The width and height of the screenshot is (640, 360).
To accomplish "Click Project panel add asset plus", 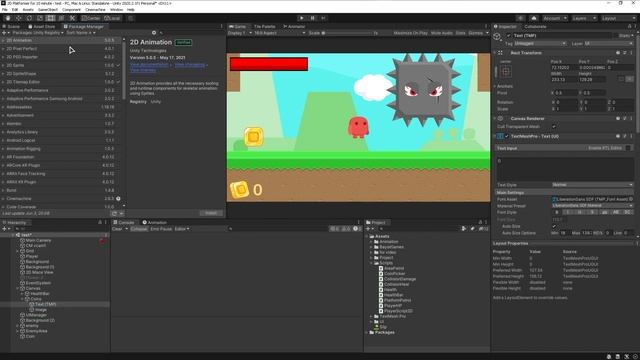I will (x=368, y=229).
